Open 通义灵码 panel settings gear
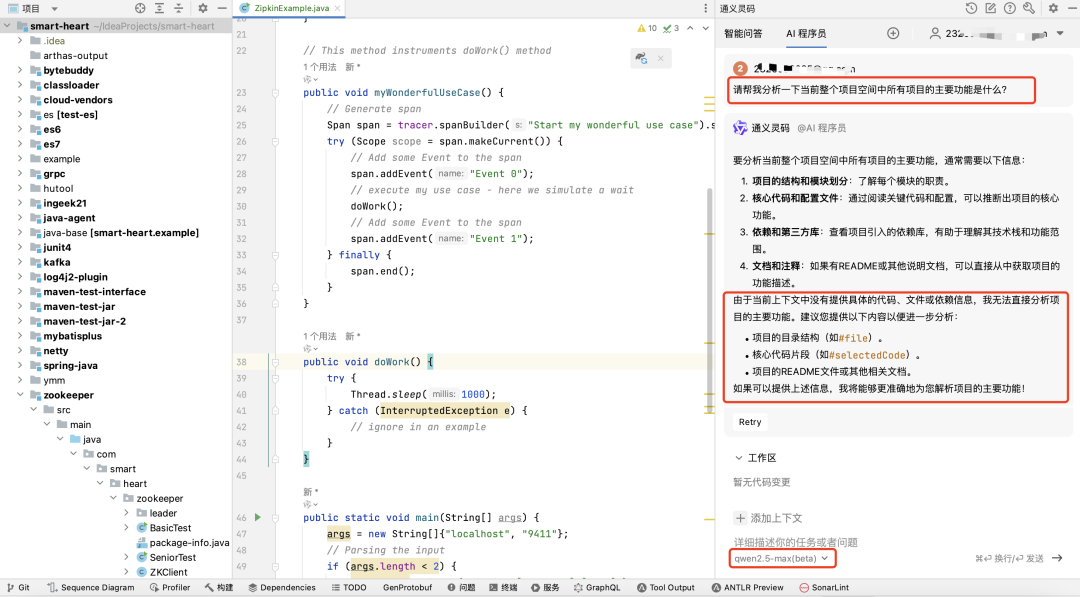1080x597 pixels. click(x=1053, y=8)
